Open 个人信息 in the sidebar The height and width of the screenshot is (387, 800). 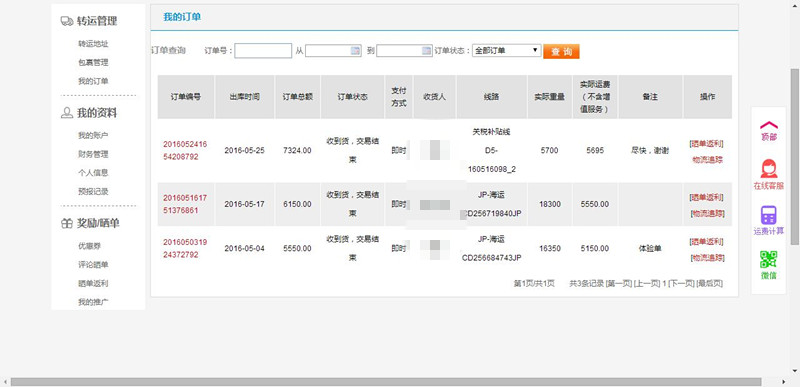(x=93, y=173)
